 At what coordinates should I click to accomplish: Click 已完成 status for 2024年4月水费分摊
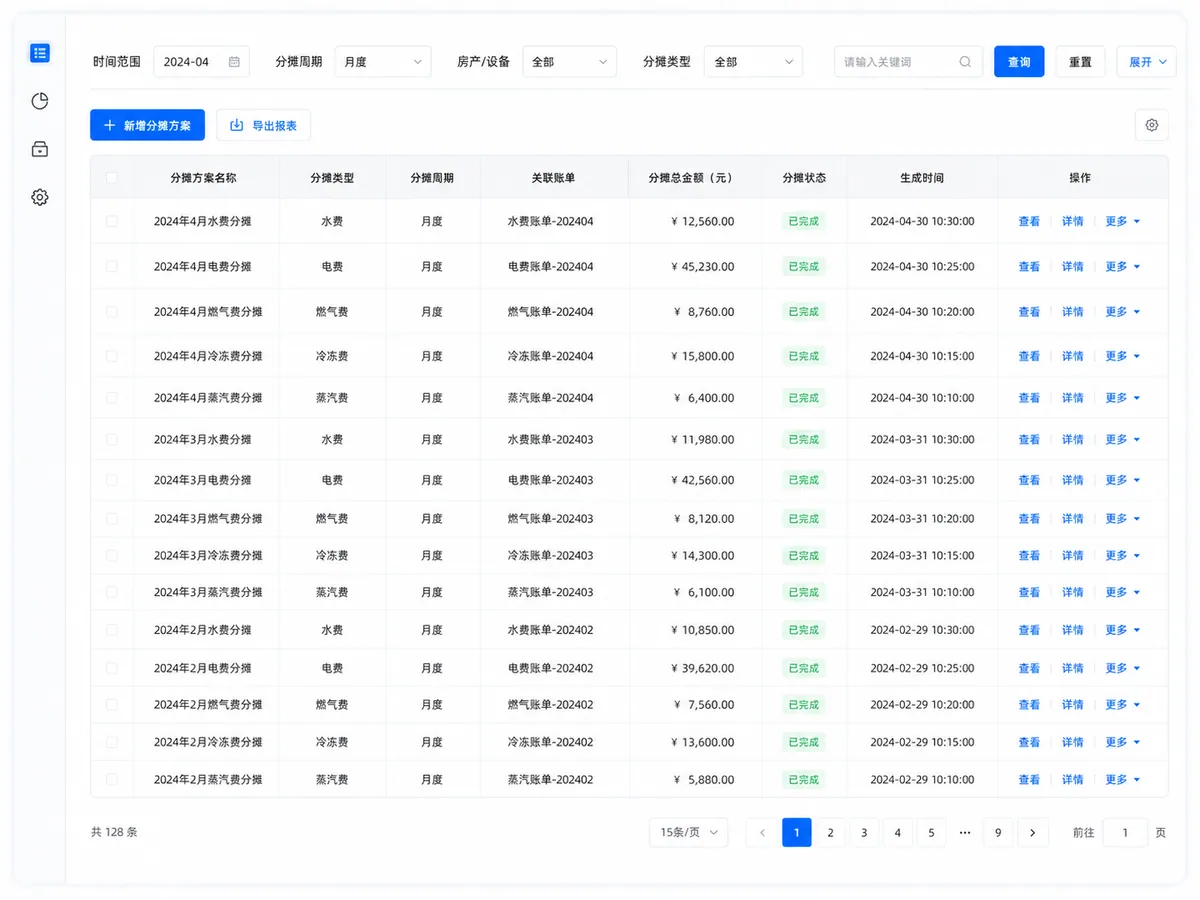click(x=804, y=221)
